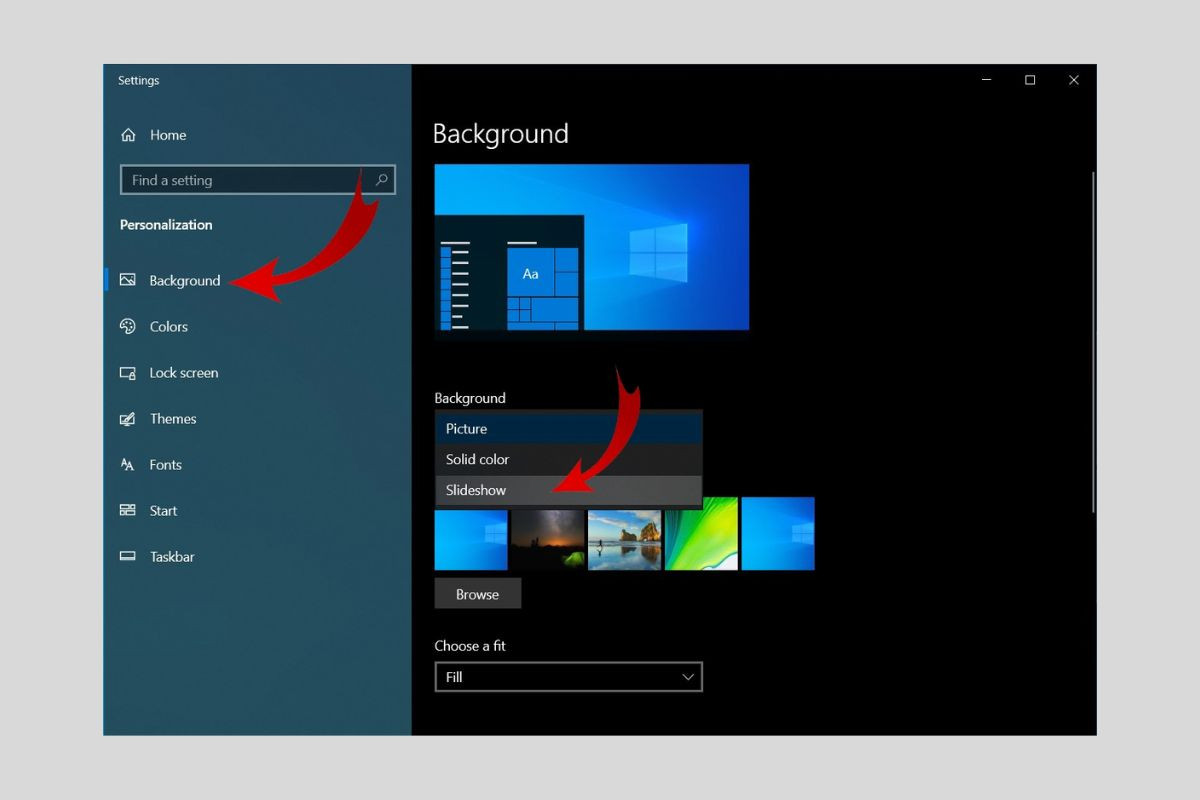Screen dimensions: 1200x800
Task: Select the last blue Windows wallpaper thumbnail
Action: click(x=778, y=534)
